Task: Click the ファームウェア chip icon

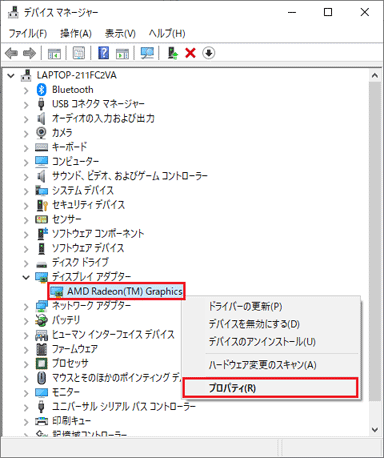Action: click(x=41, y=349)
